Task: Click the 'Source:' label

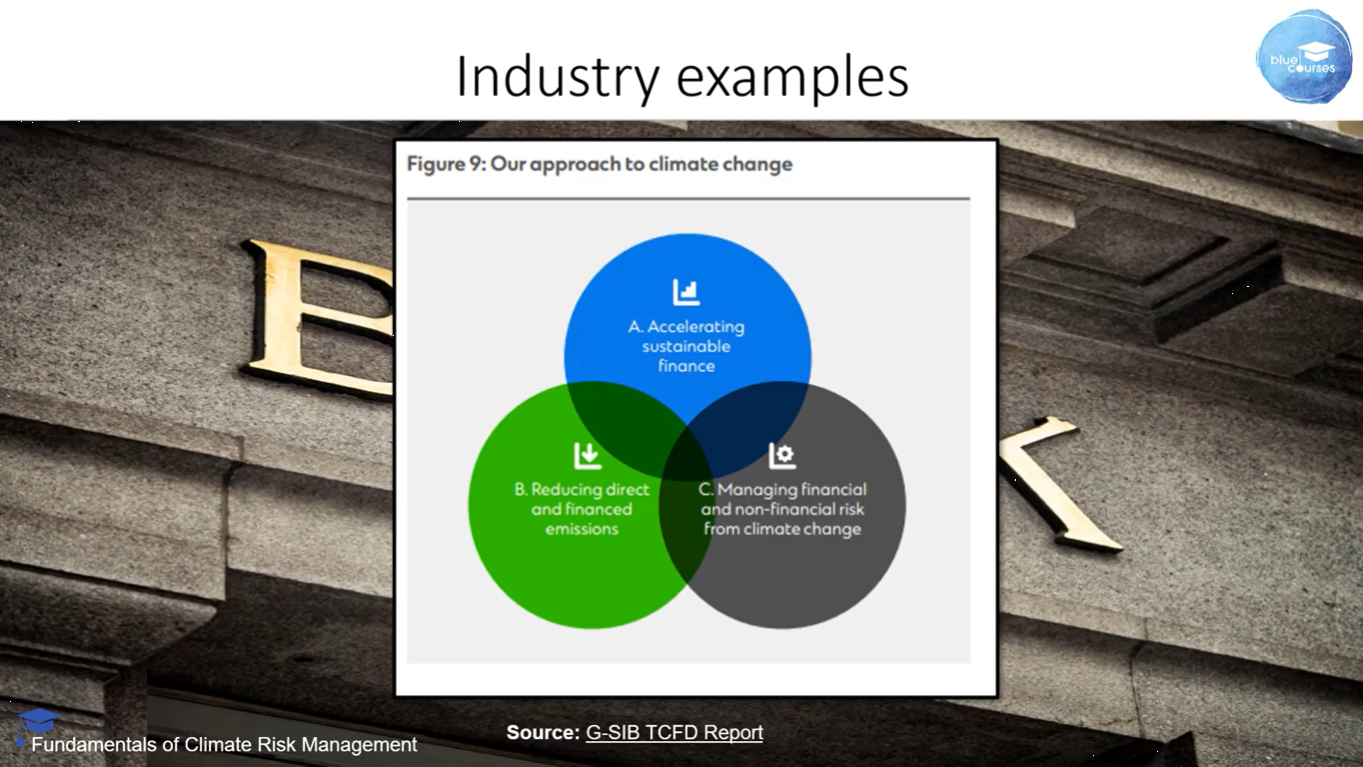Action: pyautogui.click(x=543, y=732)
